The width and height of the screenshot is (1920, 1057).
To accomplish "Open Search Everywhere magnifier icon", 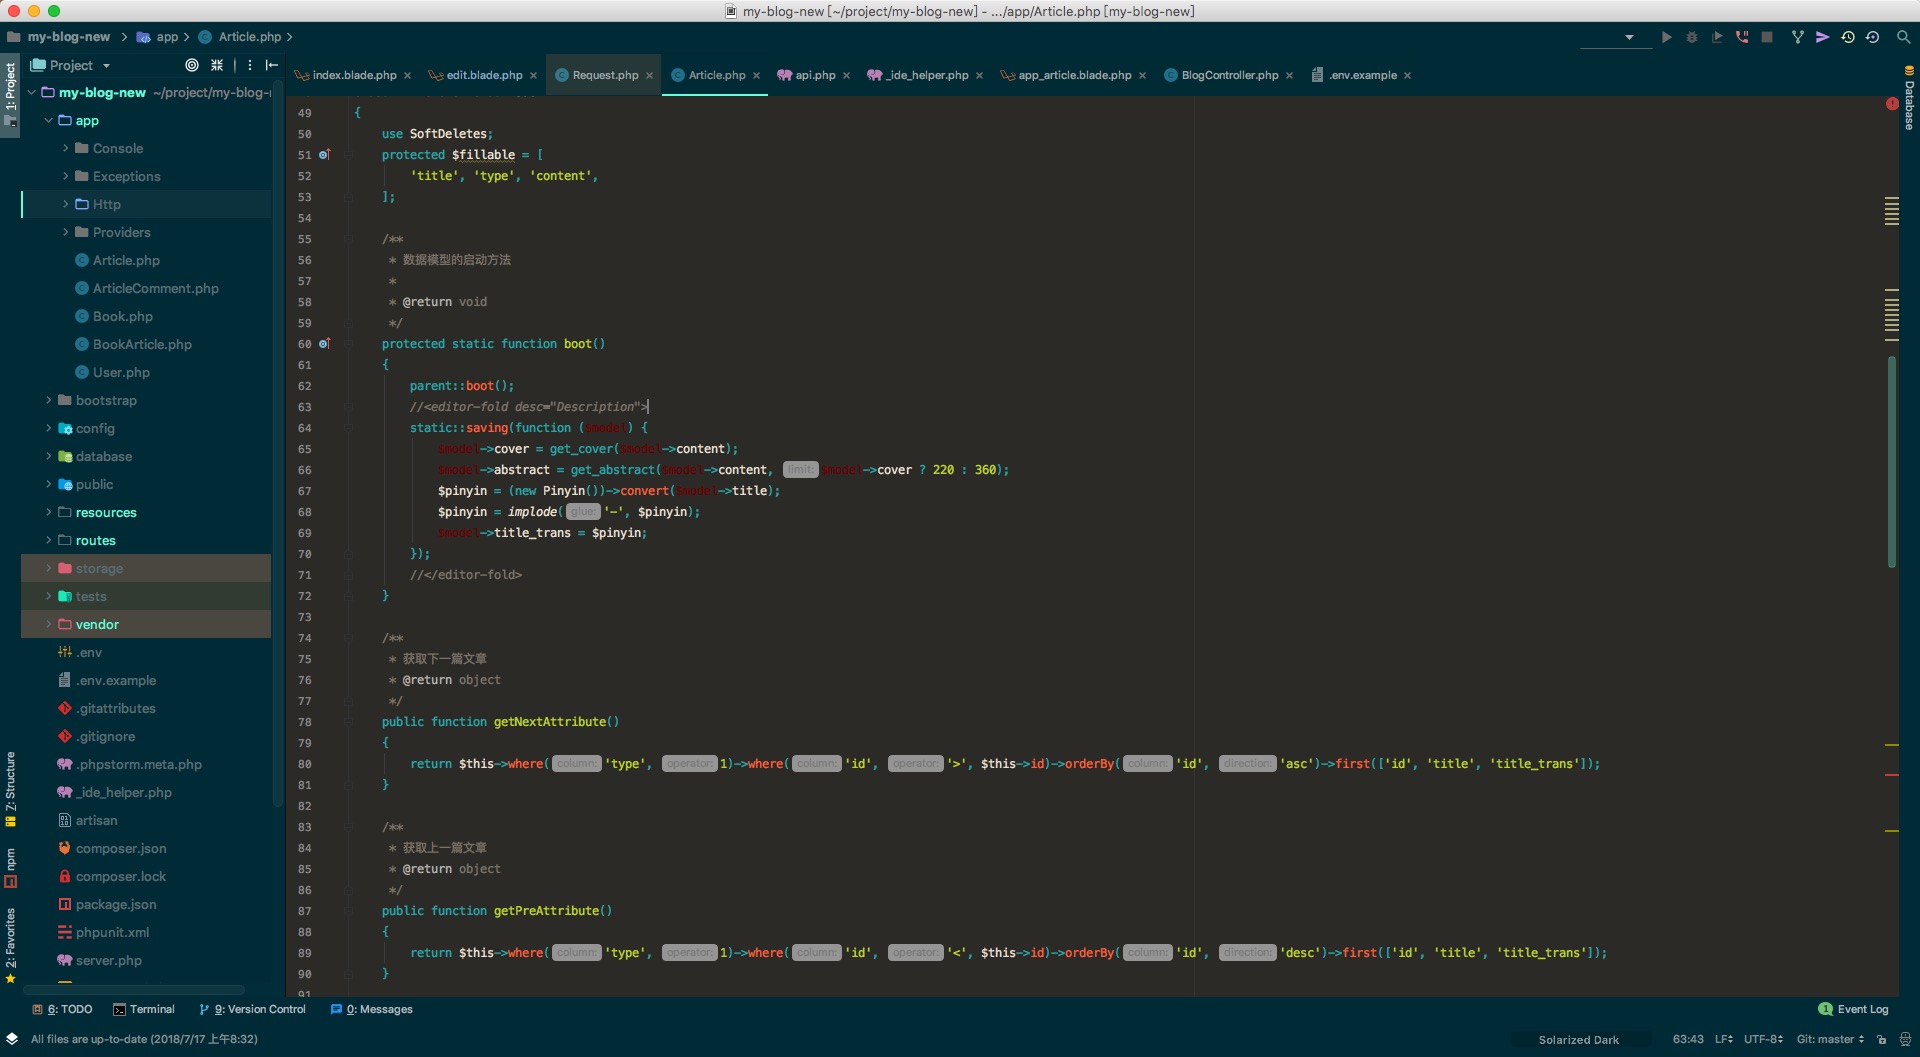I will pyautogui.click(x=1904, y=37).
